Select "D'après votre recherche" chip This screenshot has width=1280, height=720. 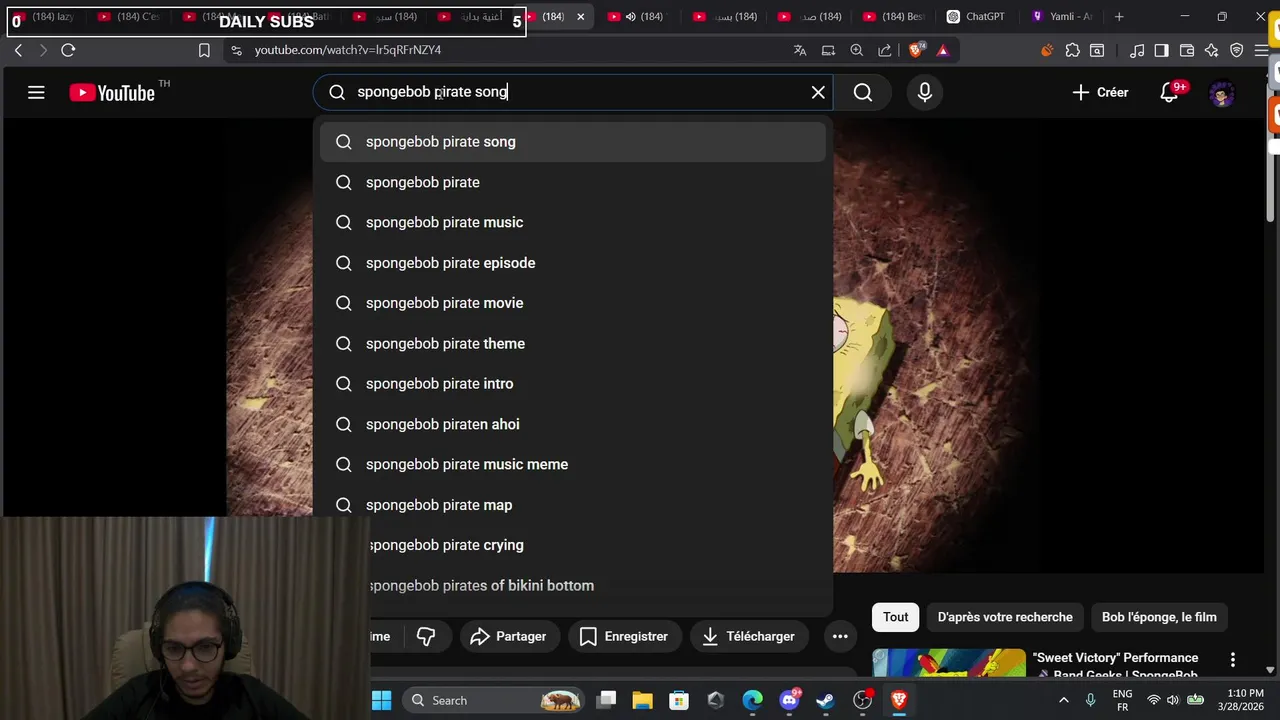(1005, 617)
